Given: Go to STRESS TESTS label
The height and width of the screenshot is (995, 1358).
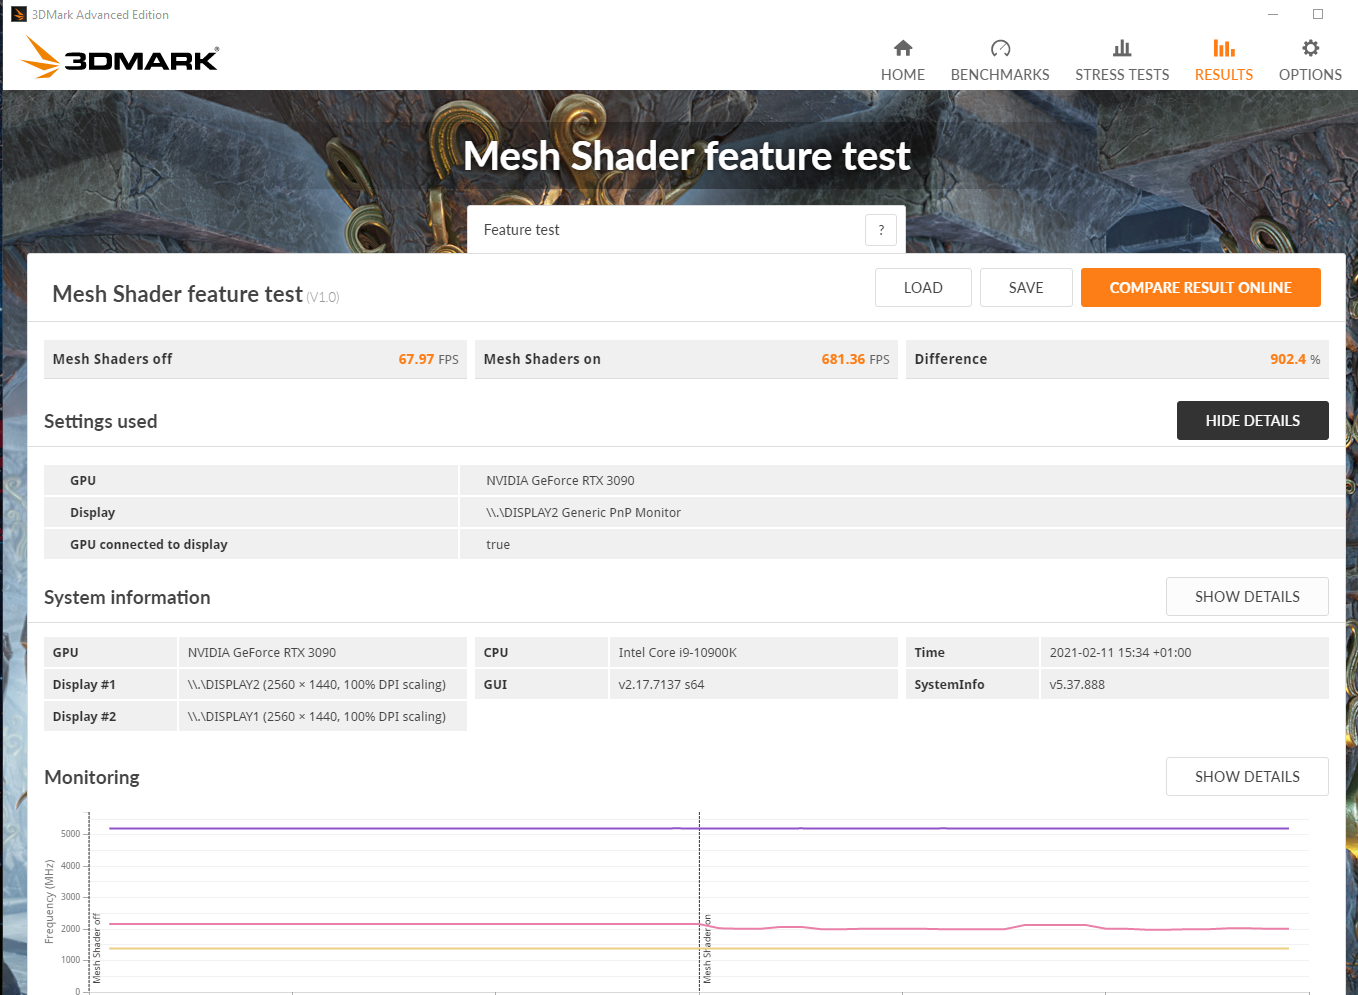Looking at the screenshot, I should point(1122,75).
